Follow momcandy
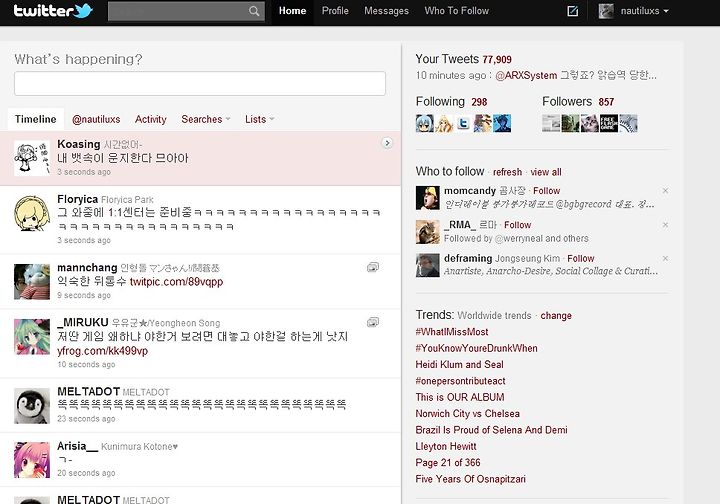This screenshot has width=720, height=504. pyautogui.click(x=546, y=190)
